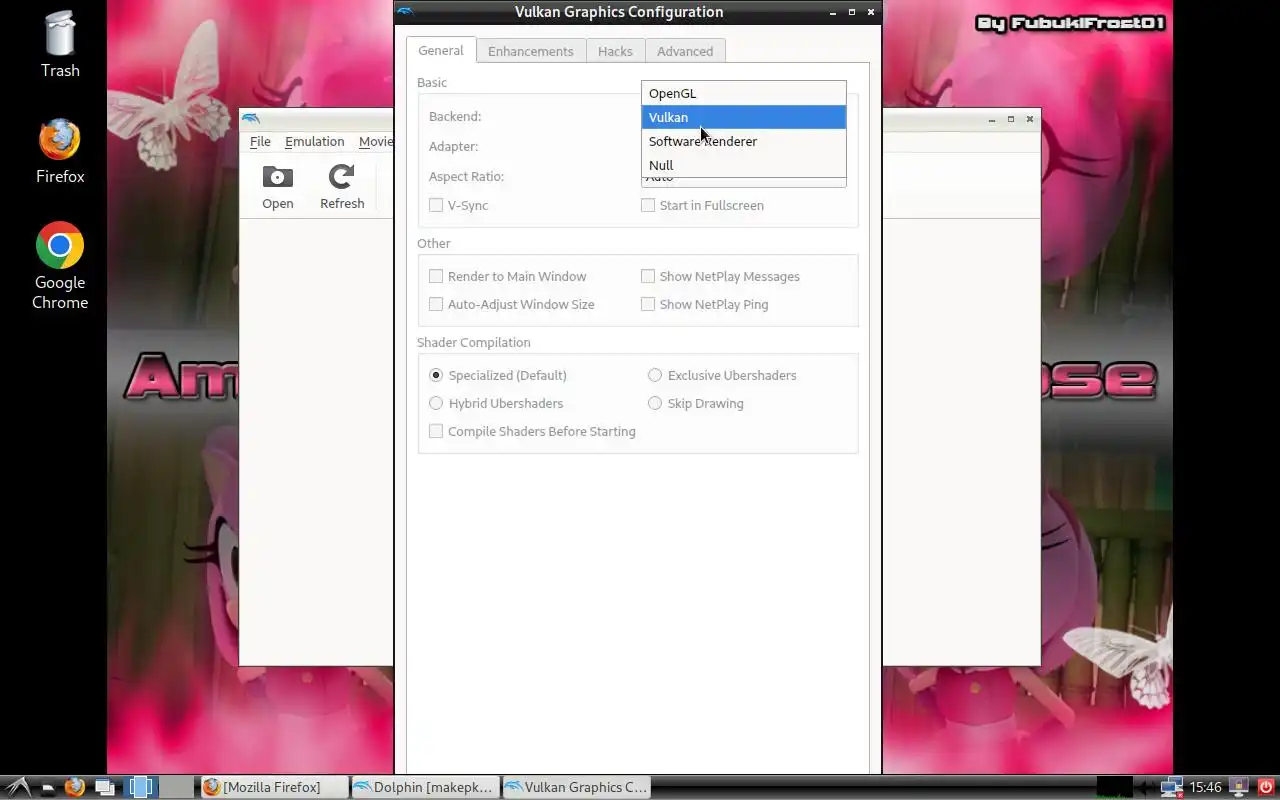Switch to the Advanced tab

pos(685,51)
